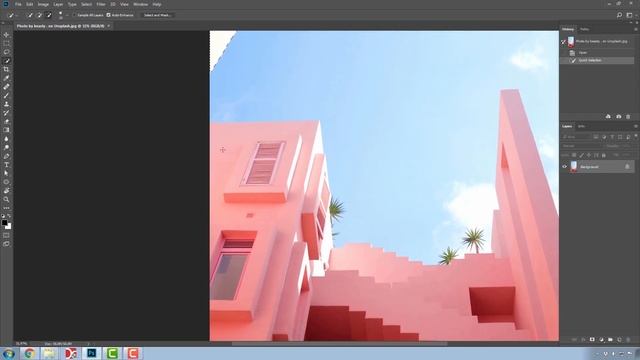Select the Quick Selection tool in toolbox
This screenshot has width=640, height=360.
pyautogui.click(x=6, y=61)
